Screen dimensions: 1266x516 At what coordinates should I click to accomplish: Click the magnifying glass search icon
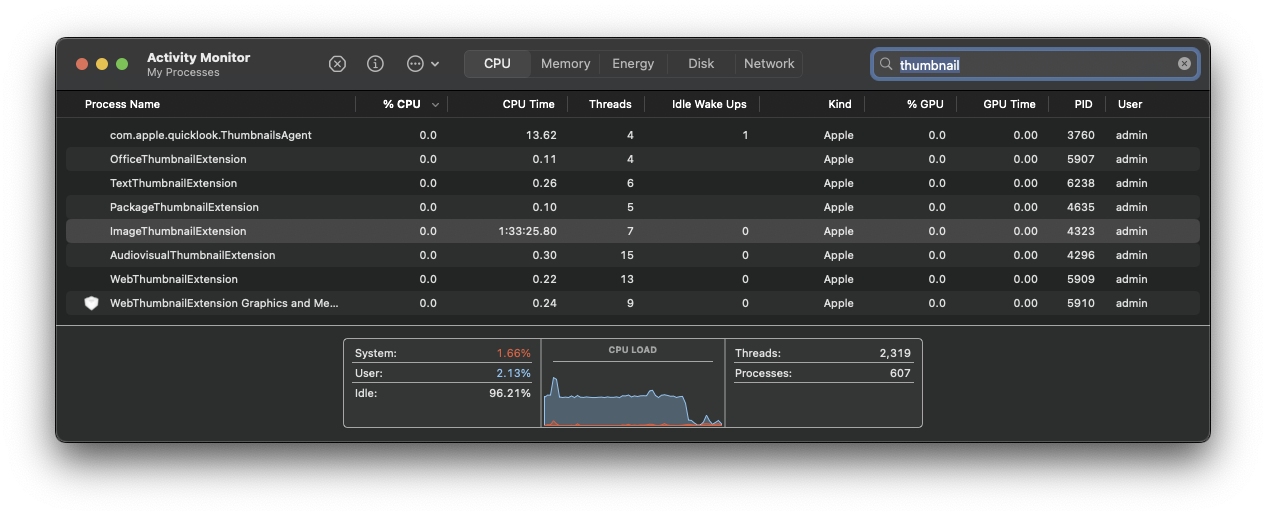click(x=885, y=64)
